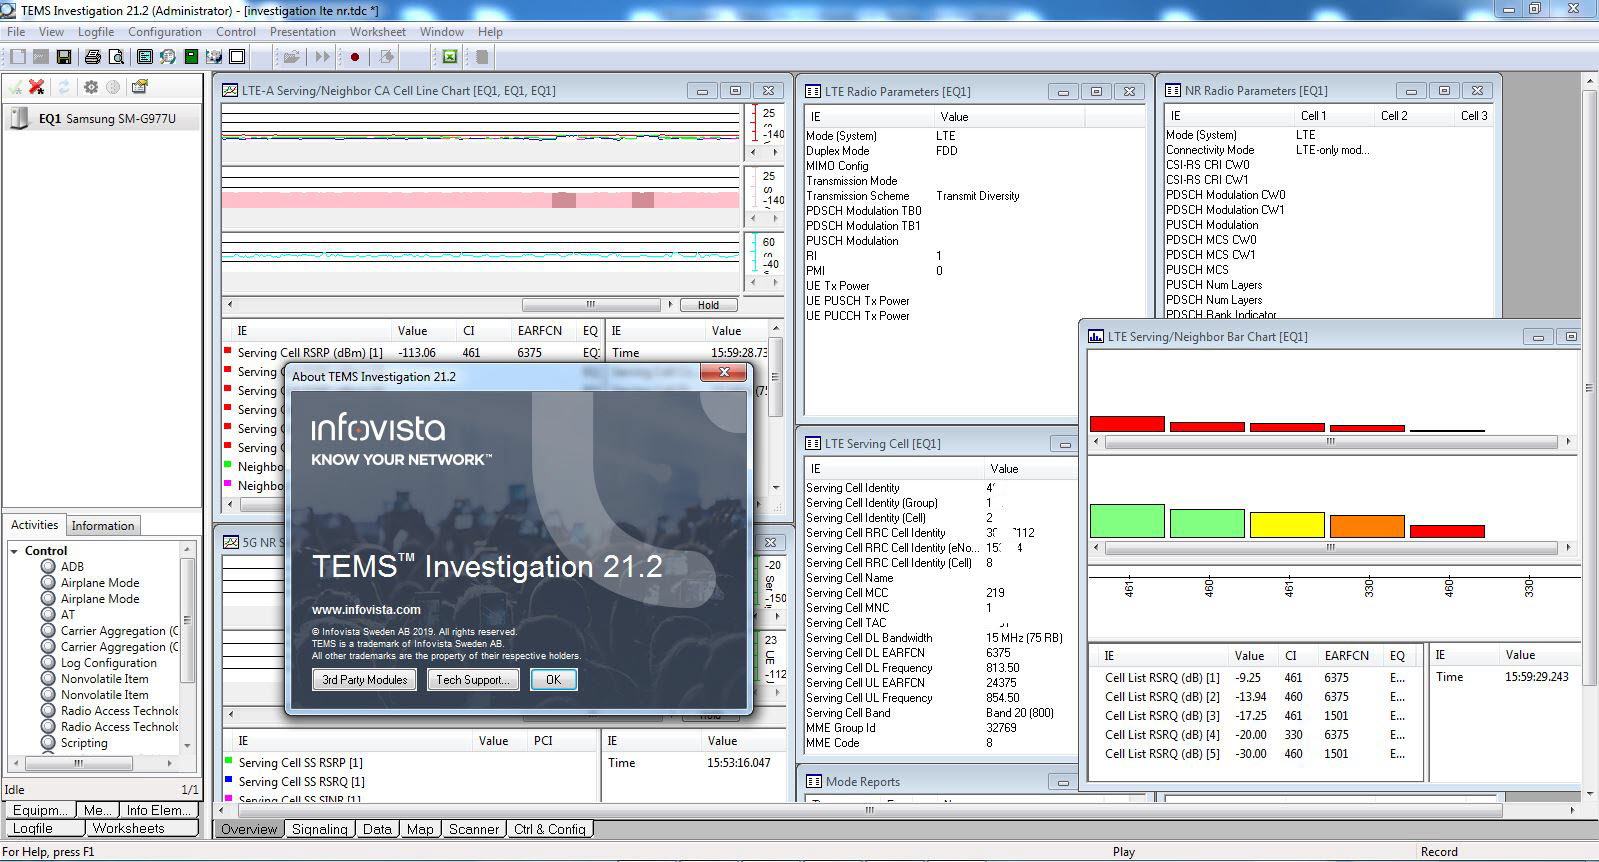Switch to the Scanner worksheet tab
This screenshot has width=1599, height=862.
pyautogui.click(x=474, y=829)
